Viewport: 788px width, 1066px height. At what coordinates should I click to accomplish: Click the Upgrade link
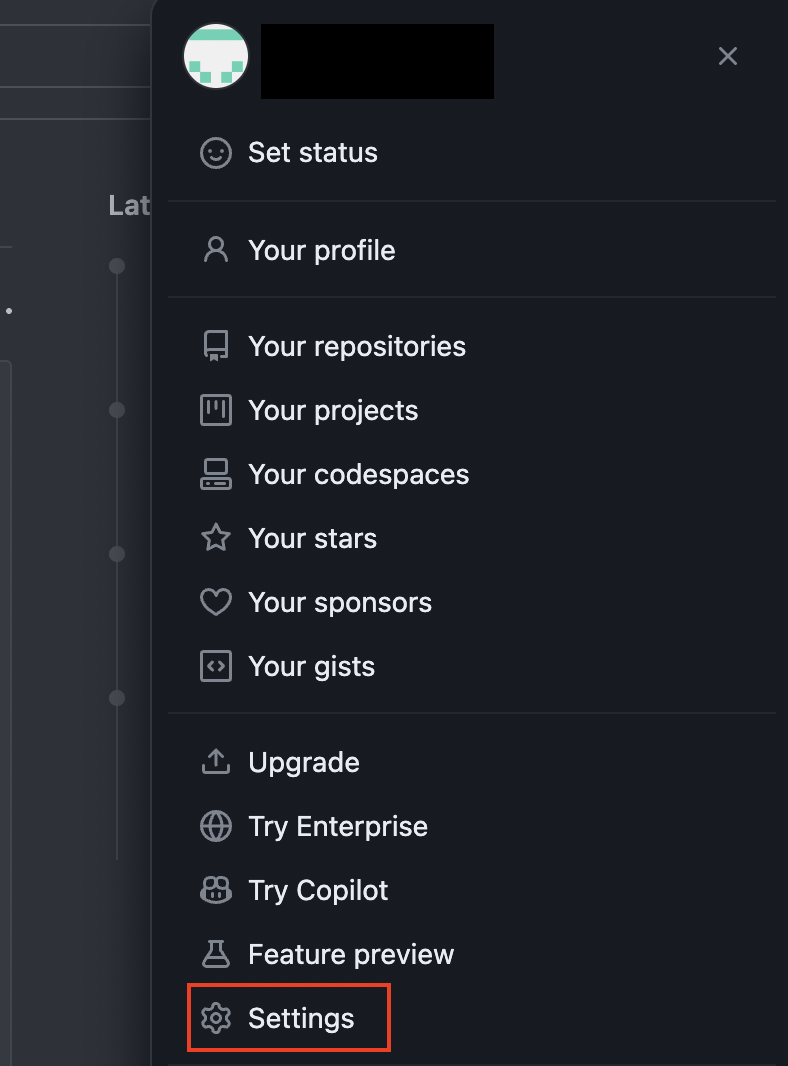coord(303,761)
